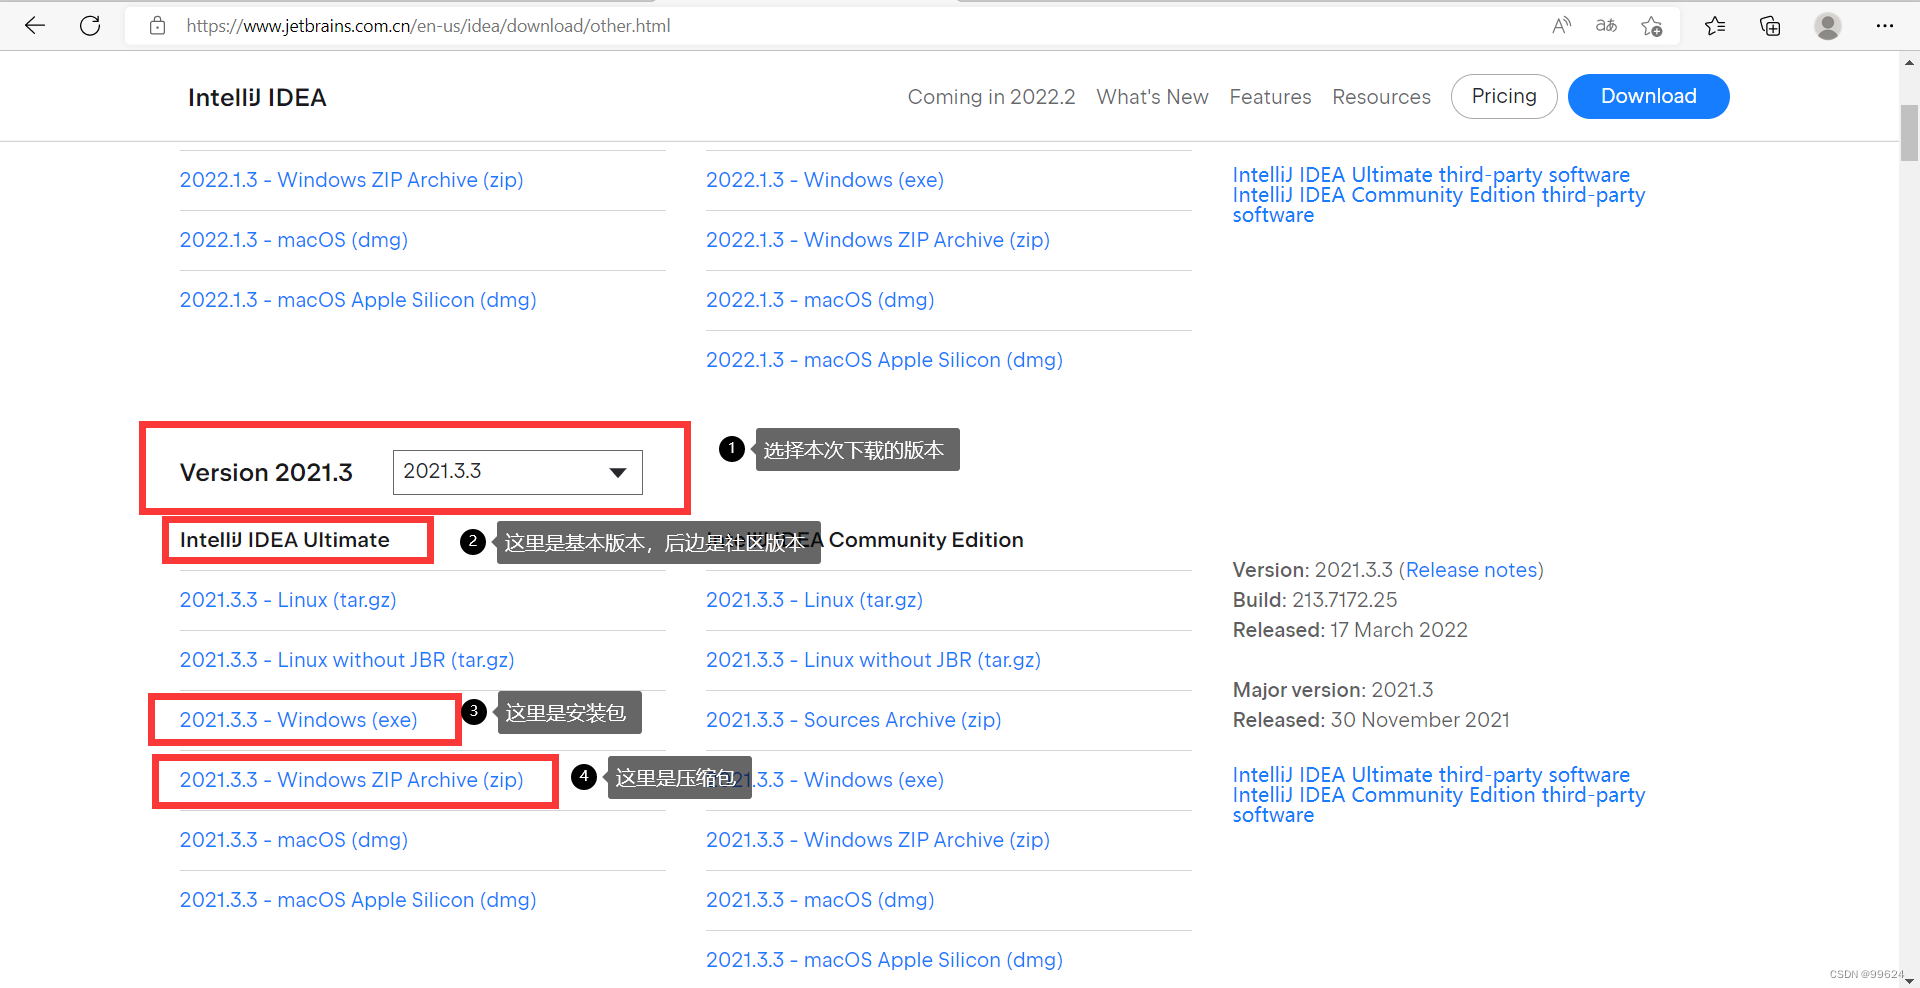Open the Features menu

1270,96
